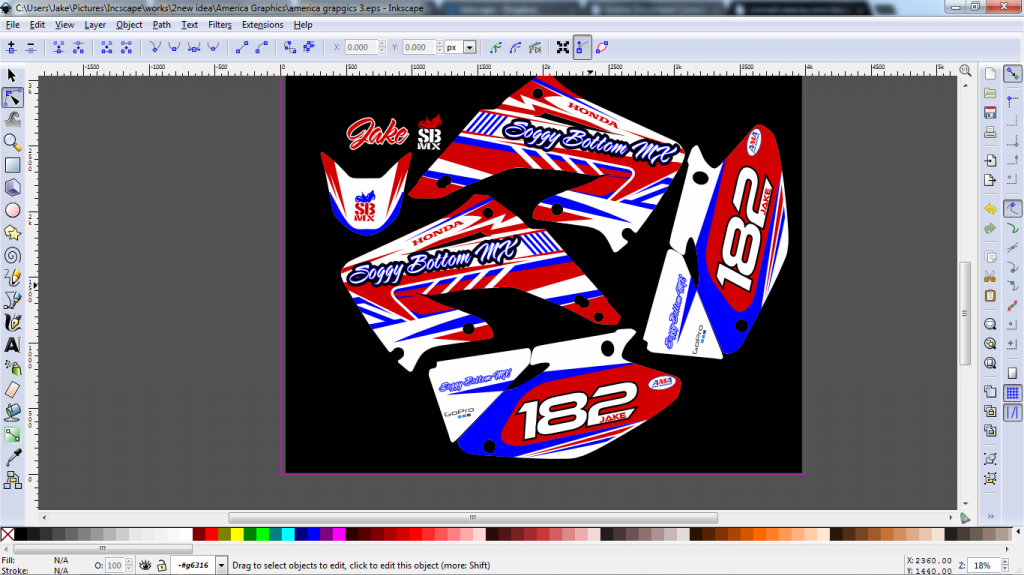Select the 3D box tool

tap(12, 188)
